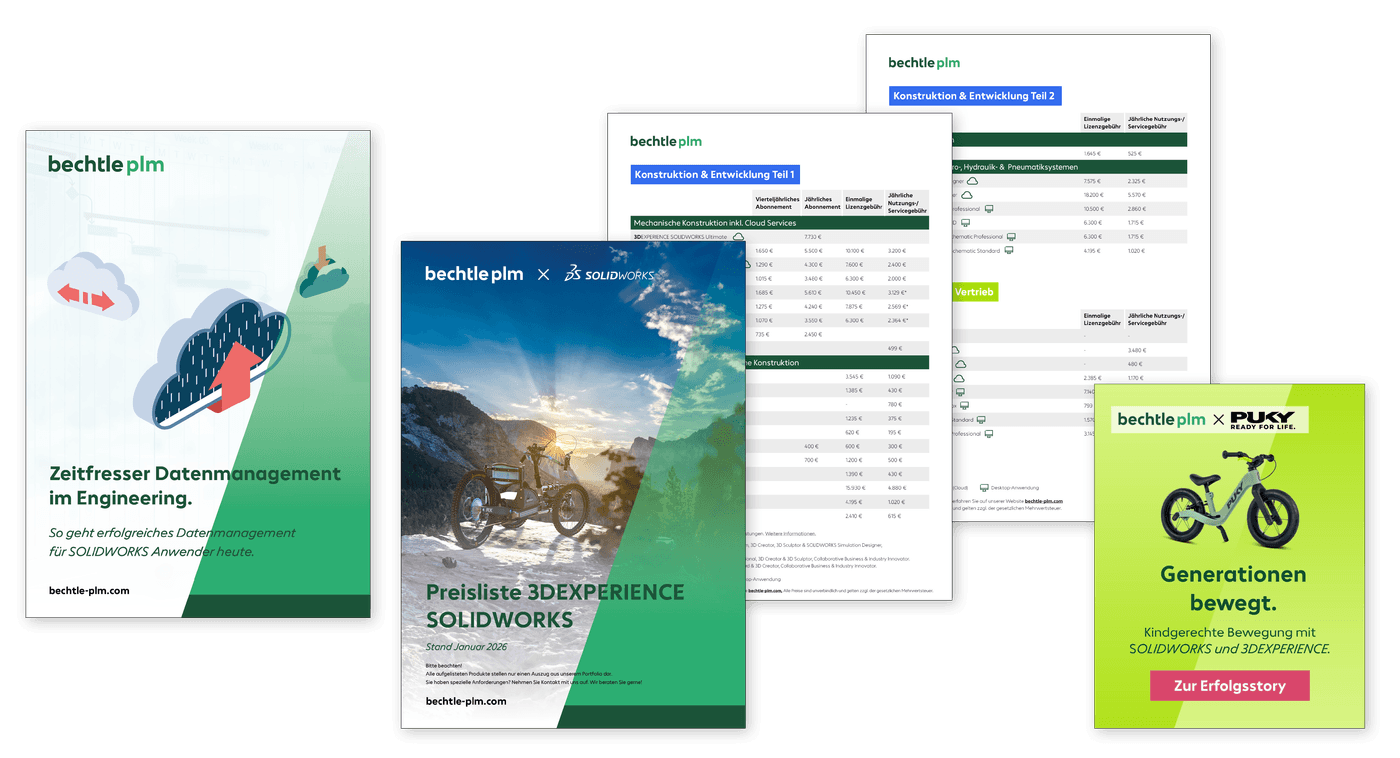Click the cloud icon beside 3DEXPERIENCE SOLIDWORKS Ultimate

[x=739, y=237]
